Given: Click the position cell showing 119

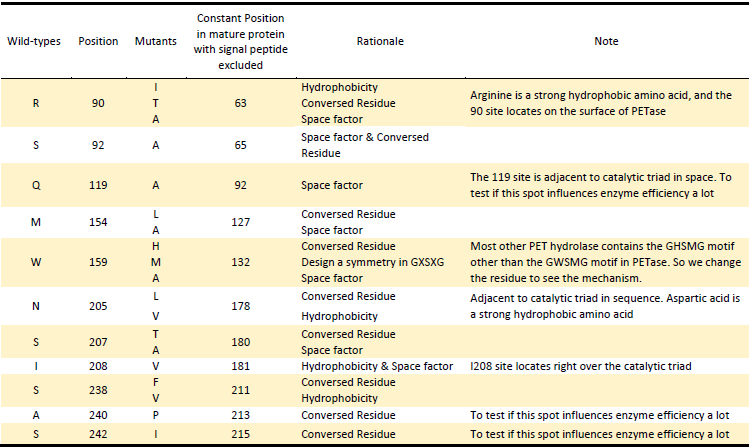Looking at the screenshot, I should coord(98,185).
